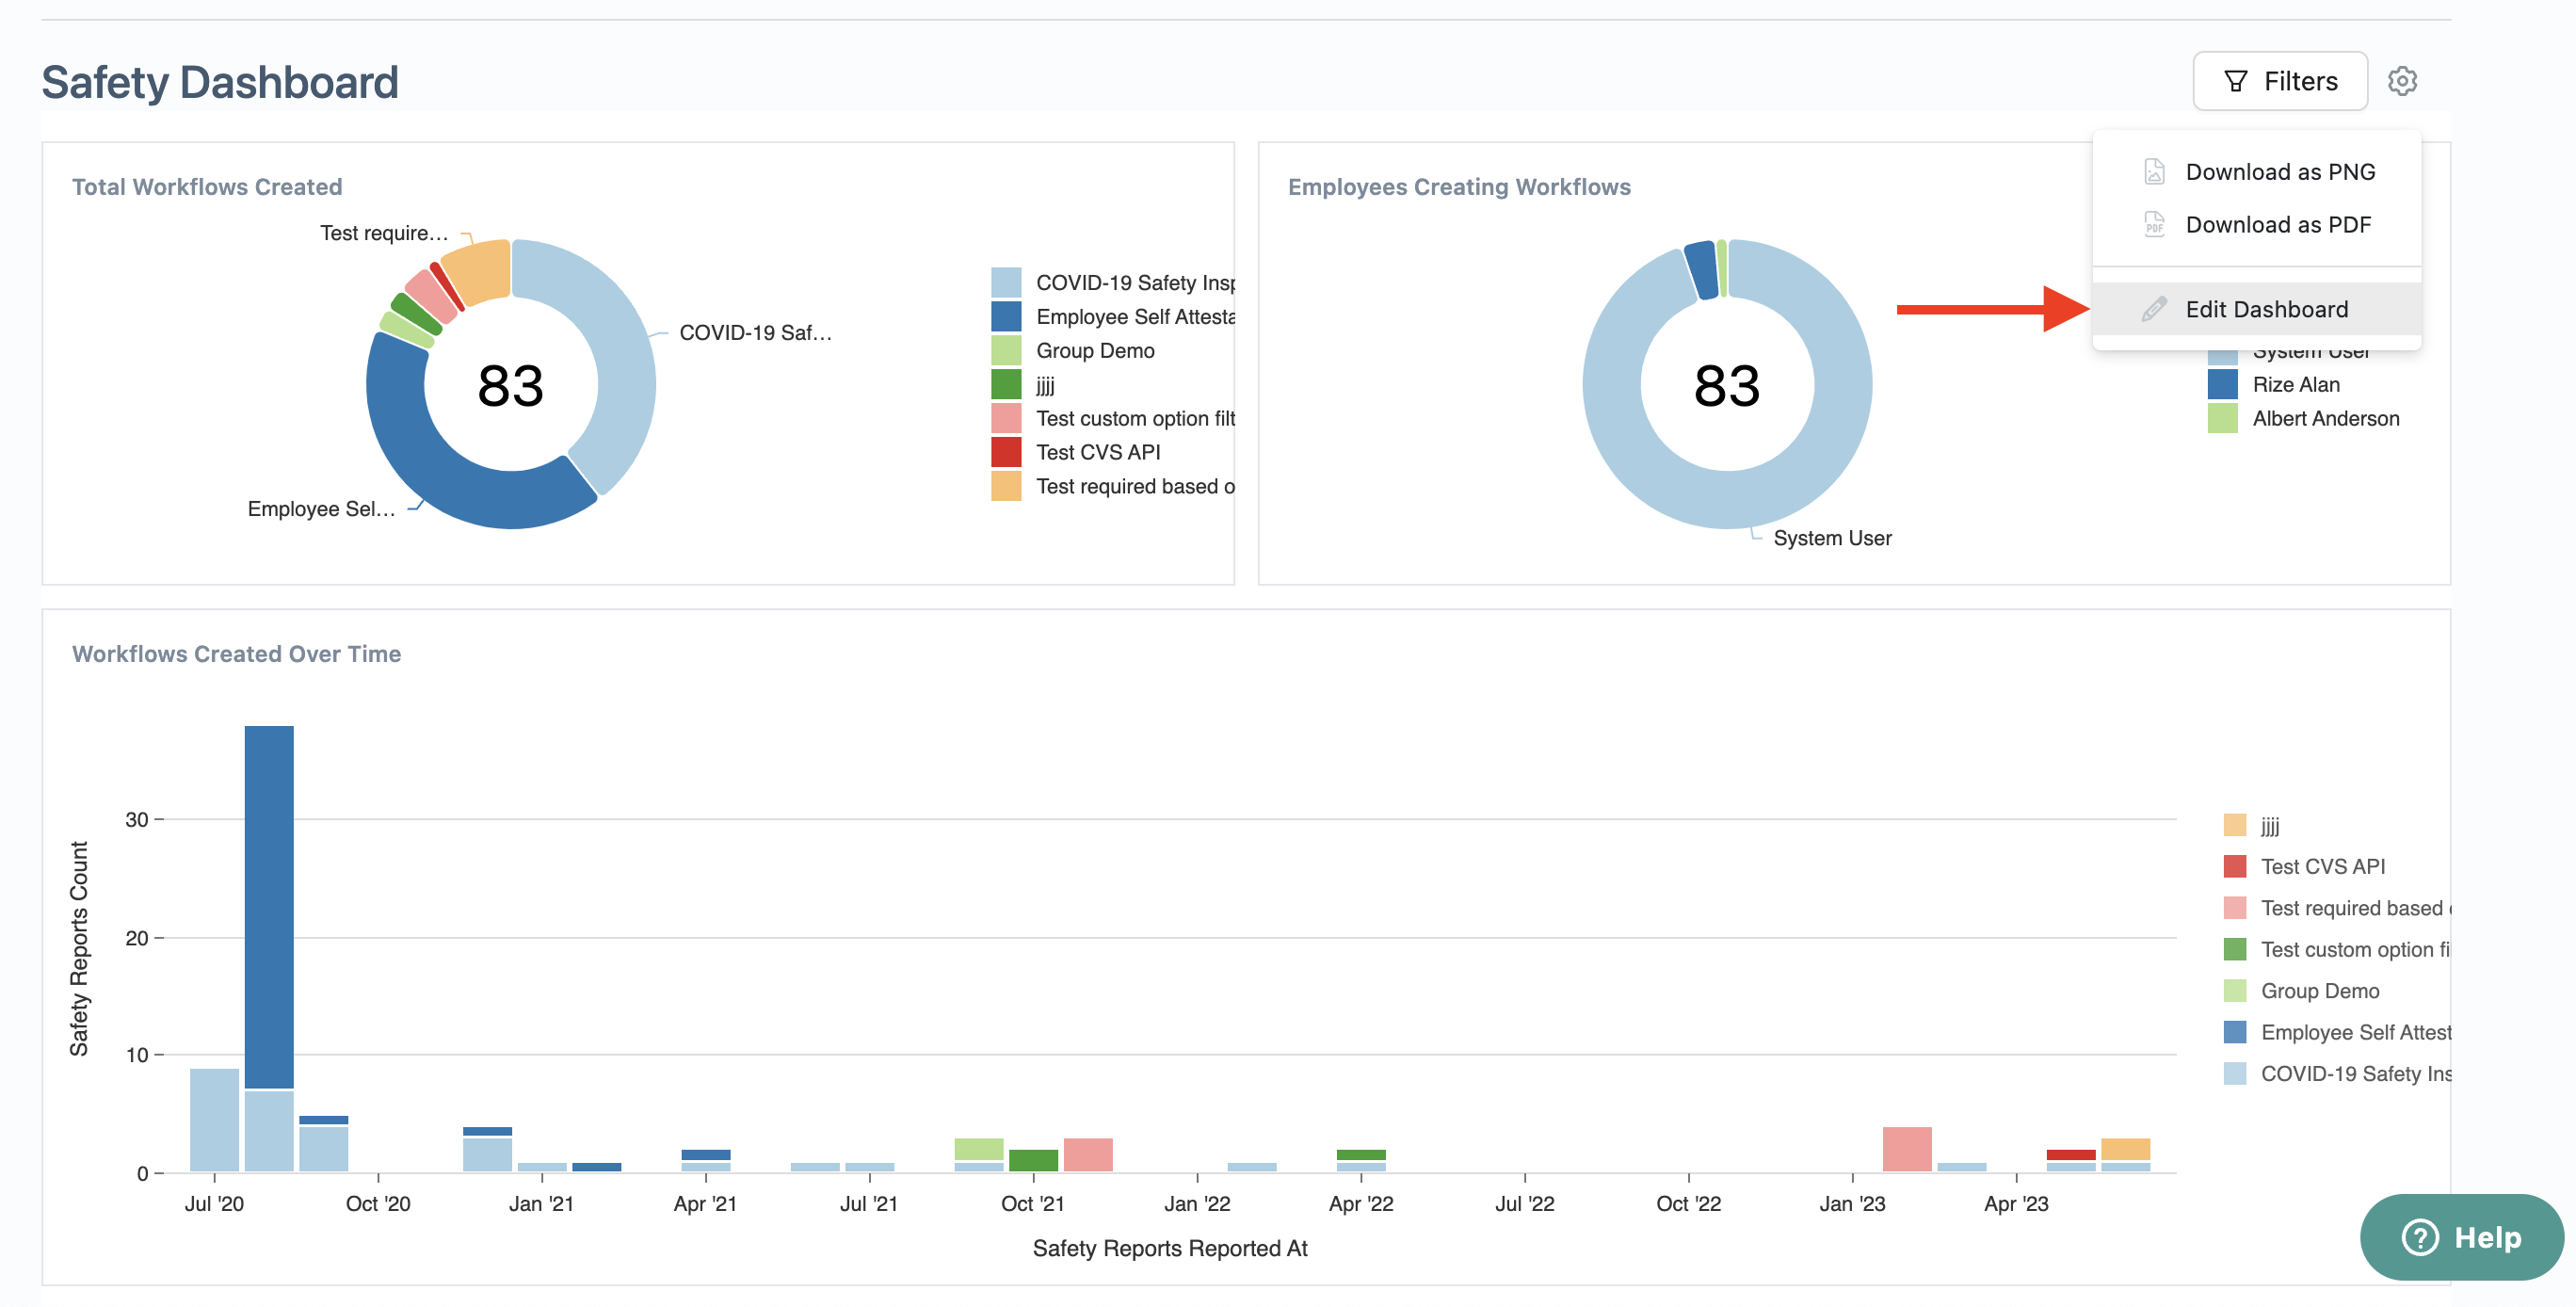This screenshot has height=1307, width=2576.
Task: Click the pencil icon beside Edit Dashboard
Action: pos(2154,309)
